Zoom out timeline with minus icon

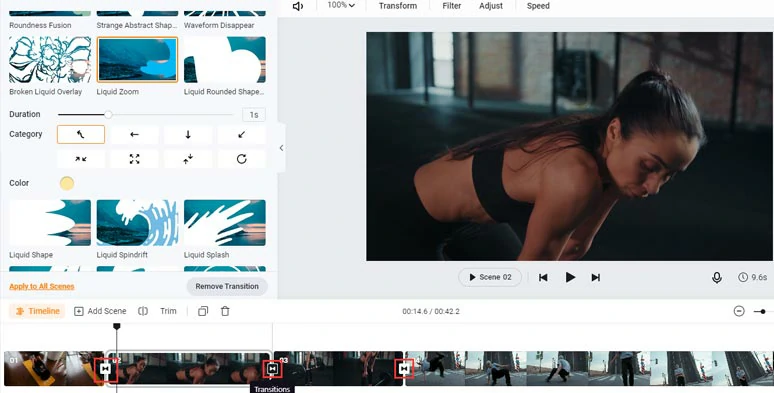pos(738,311)
